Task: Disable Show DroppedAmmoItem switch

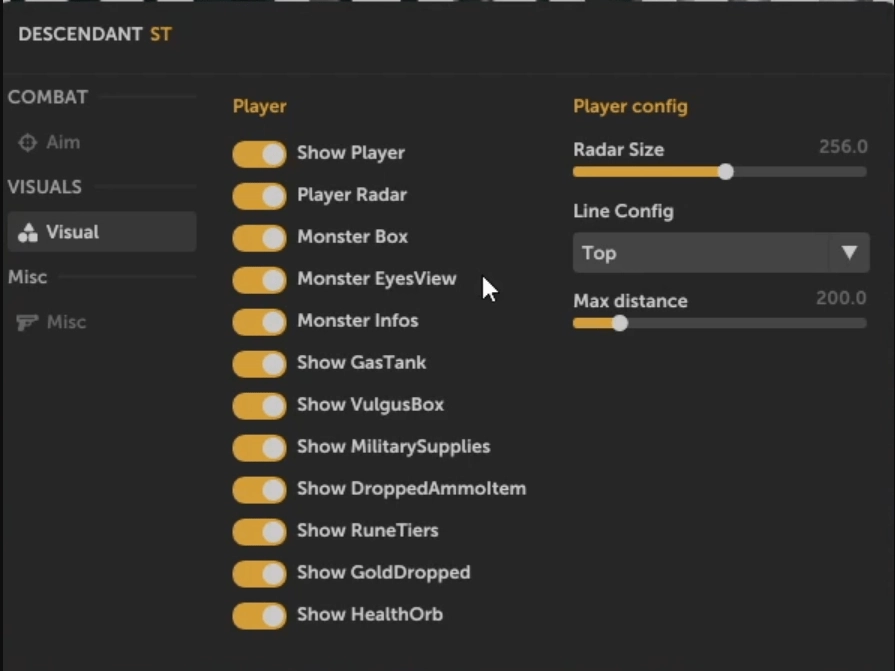Action: 259,490
